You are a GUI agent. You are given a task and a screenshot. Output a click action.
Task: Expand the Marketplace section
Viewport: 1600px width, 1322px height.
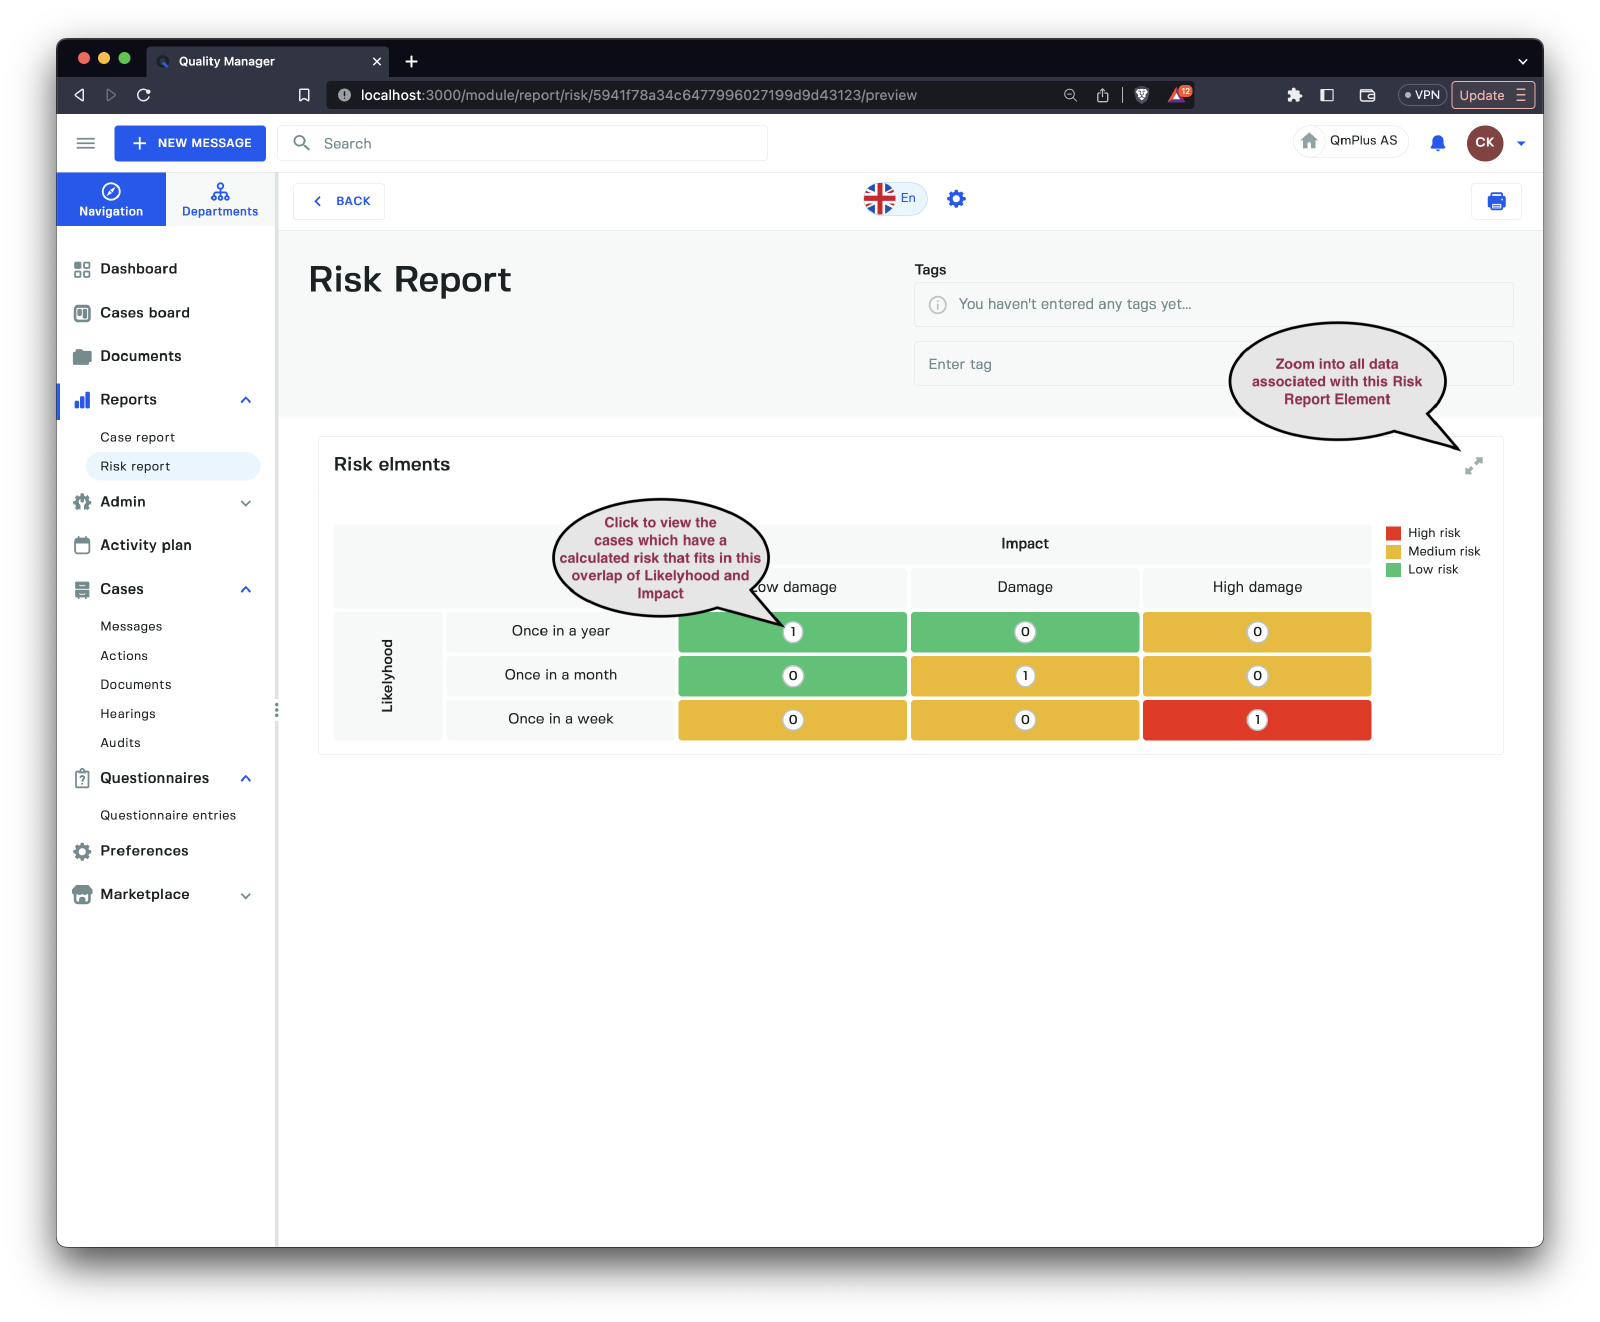coord(246,896)
